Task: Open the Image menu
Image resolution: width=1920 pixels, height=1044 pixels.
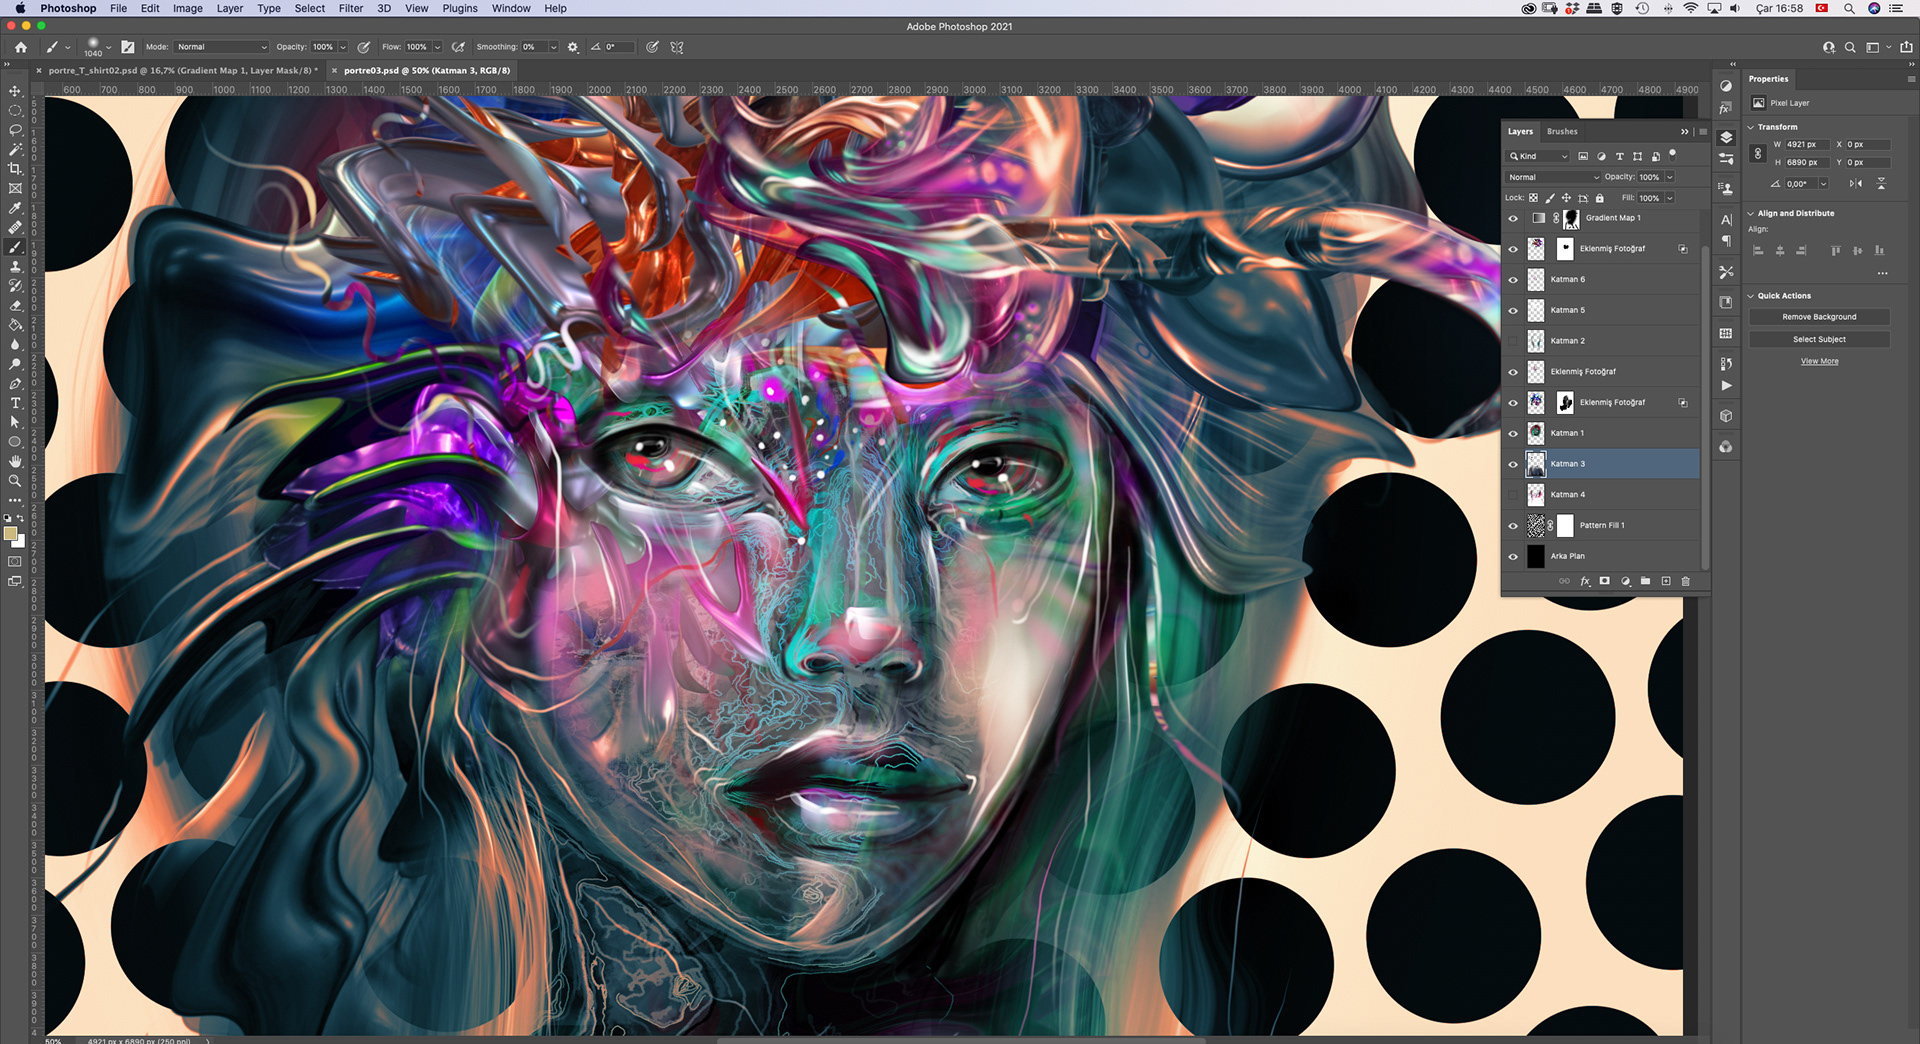Action: click(x=188, y=8)
